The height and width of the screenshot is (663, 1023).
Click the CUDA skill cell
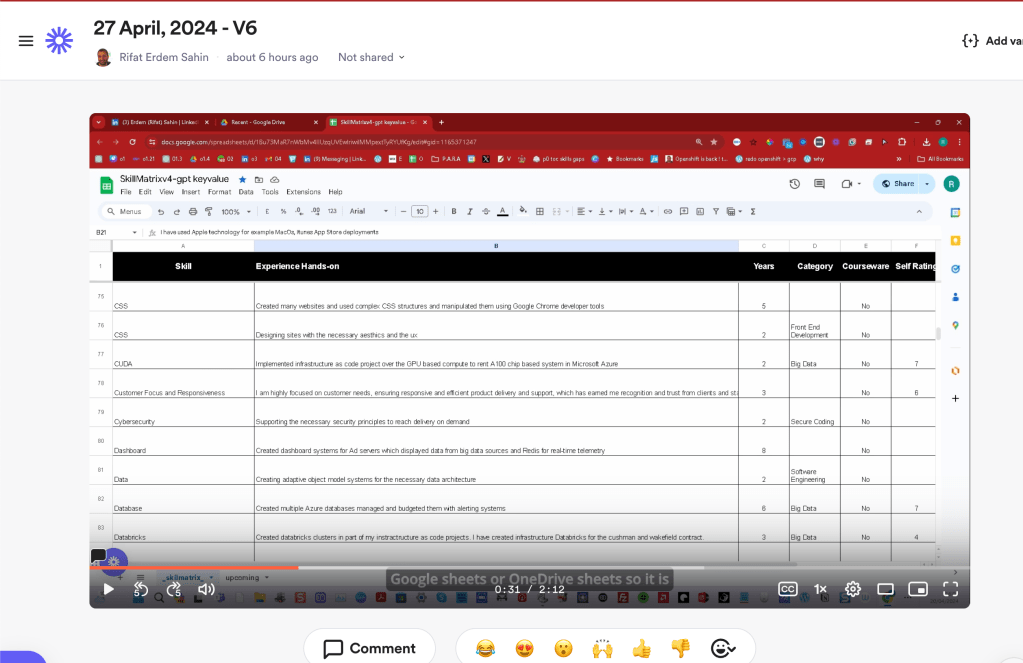[183, 355]
